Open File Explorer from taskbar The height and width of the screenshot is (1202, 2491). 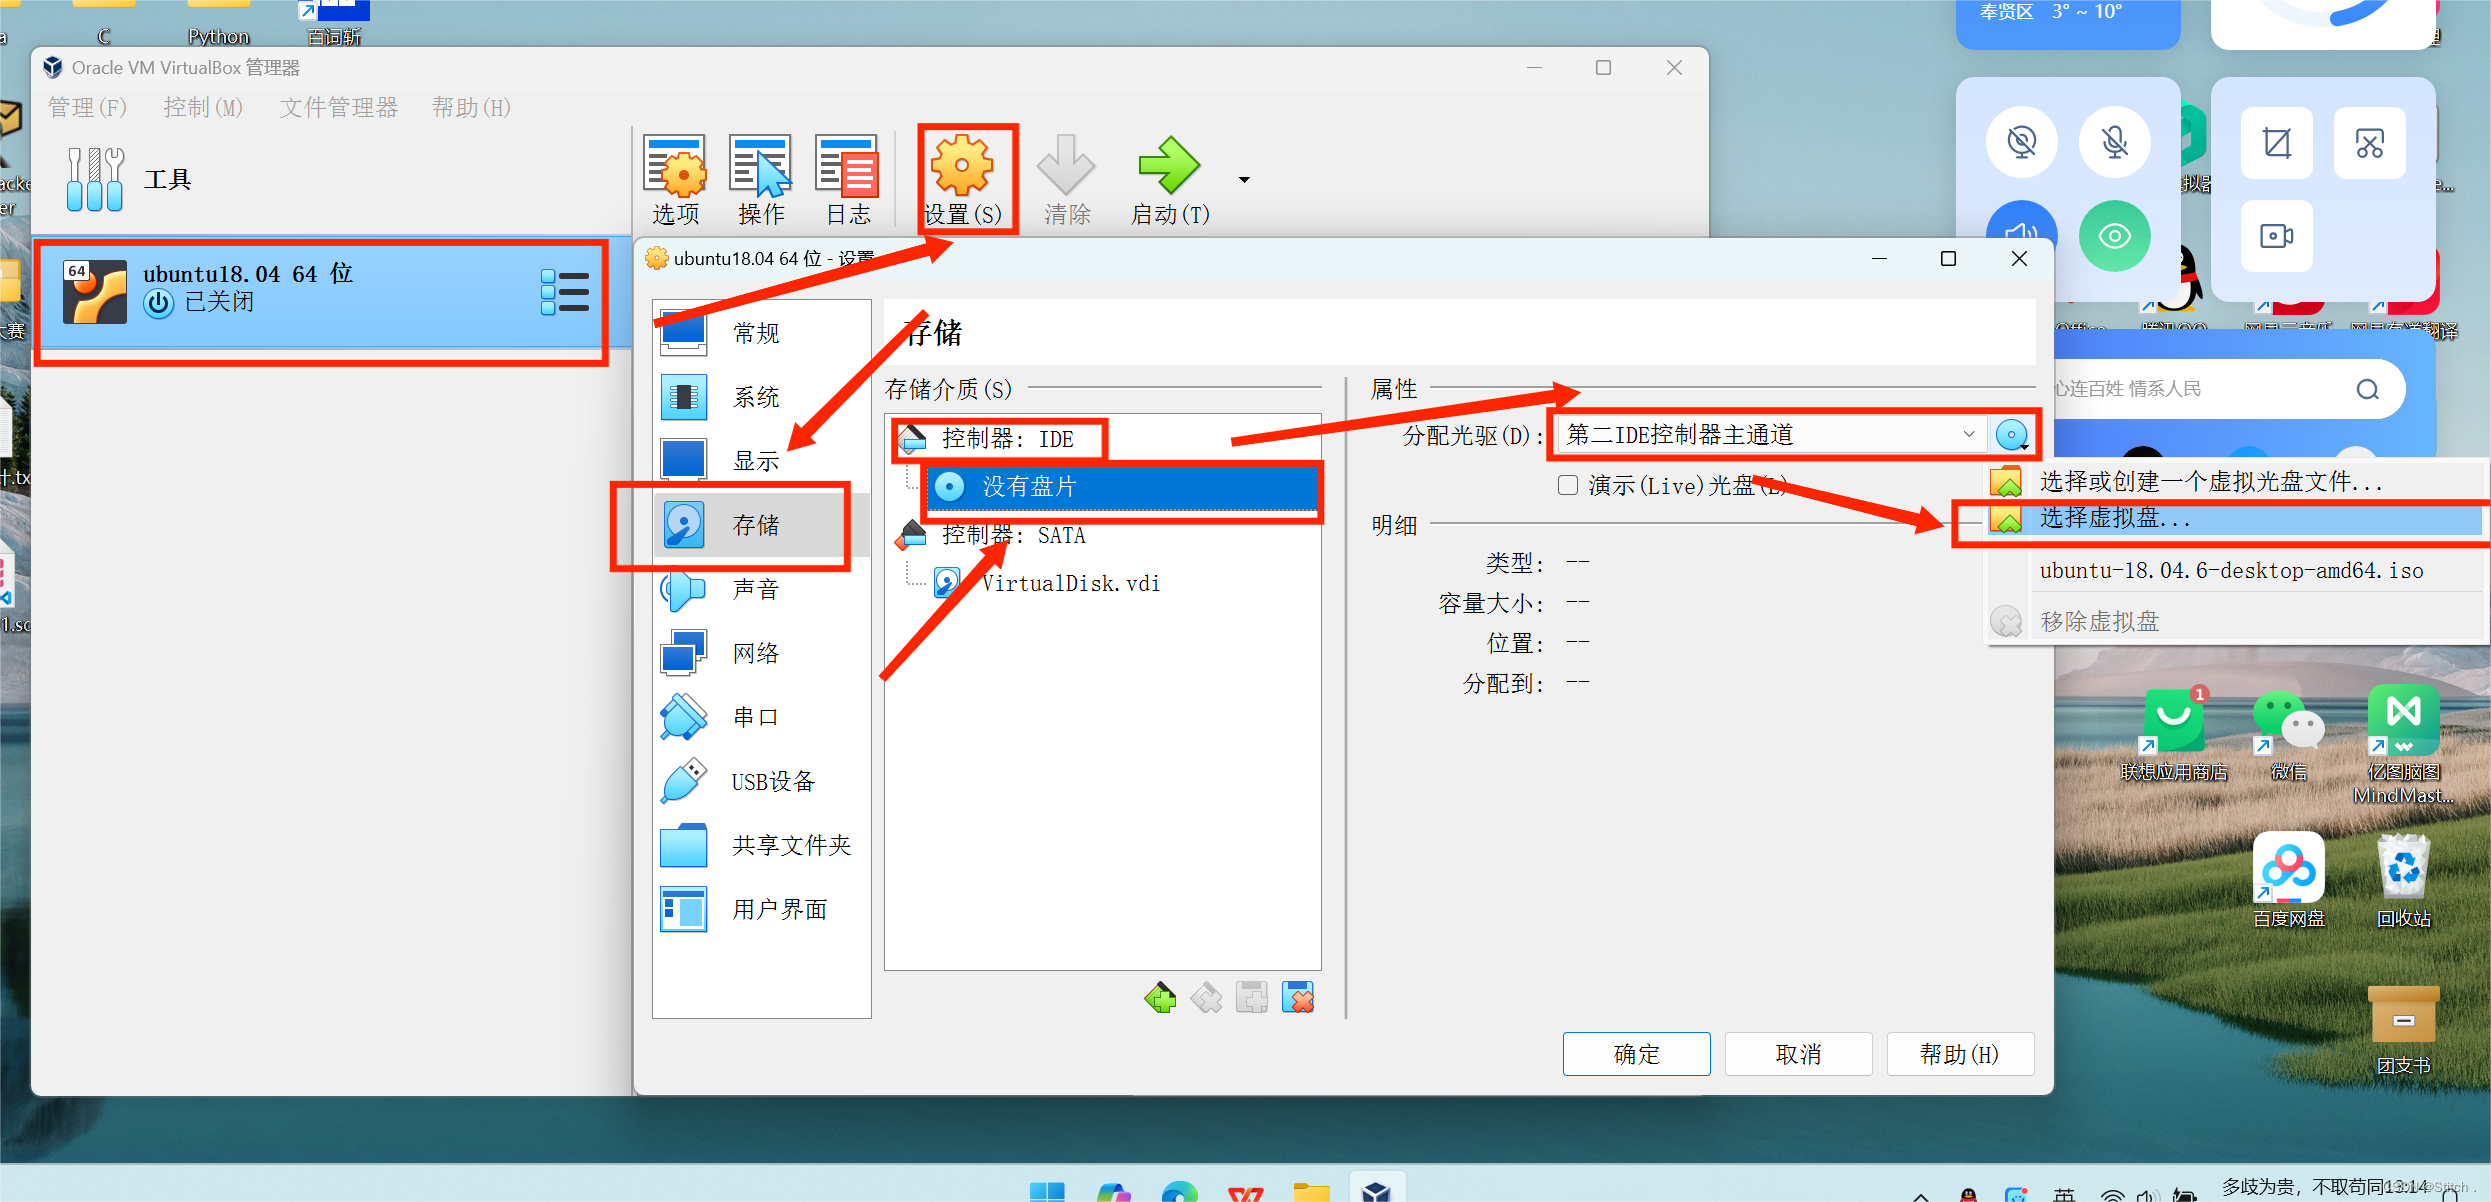click(1311, 1191)
